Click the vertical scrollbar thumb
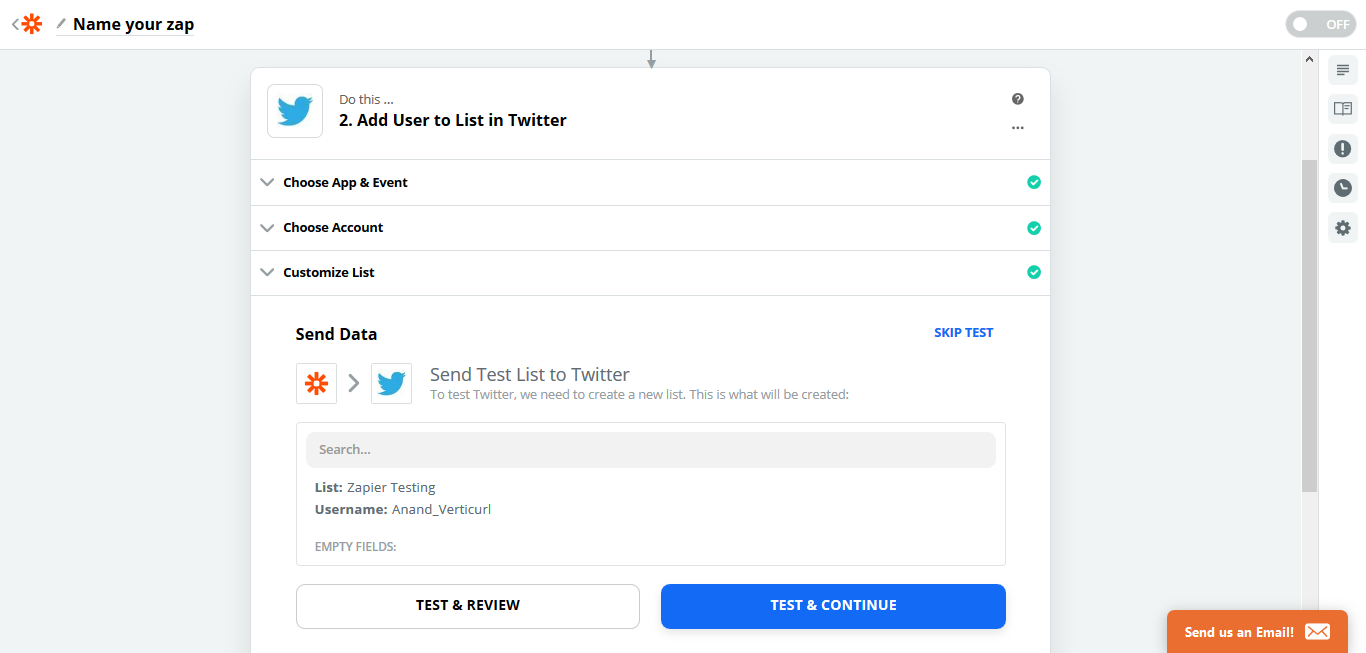The width and height of the screenshot is (1366, 653). [1309, 325]
